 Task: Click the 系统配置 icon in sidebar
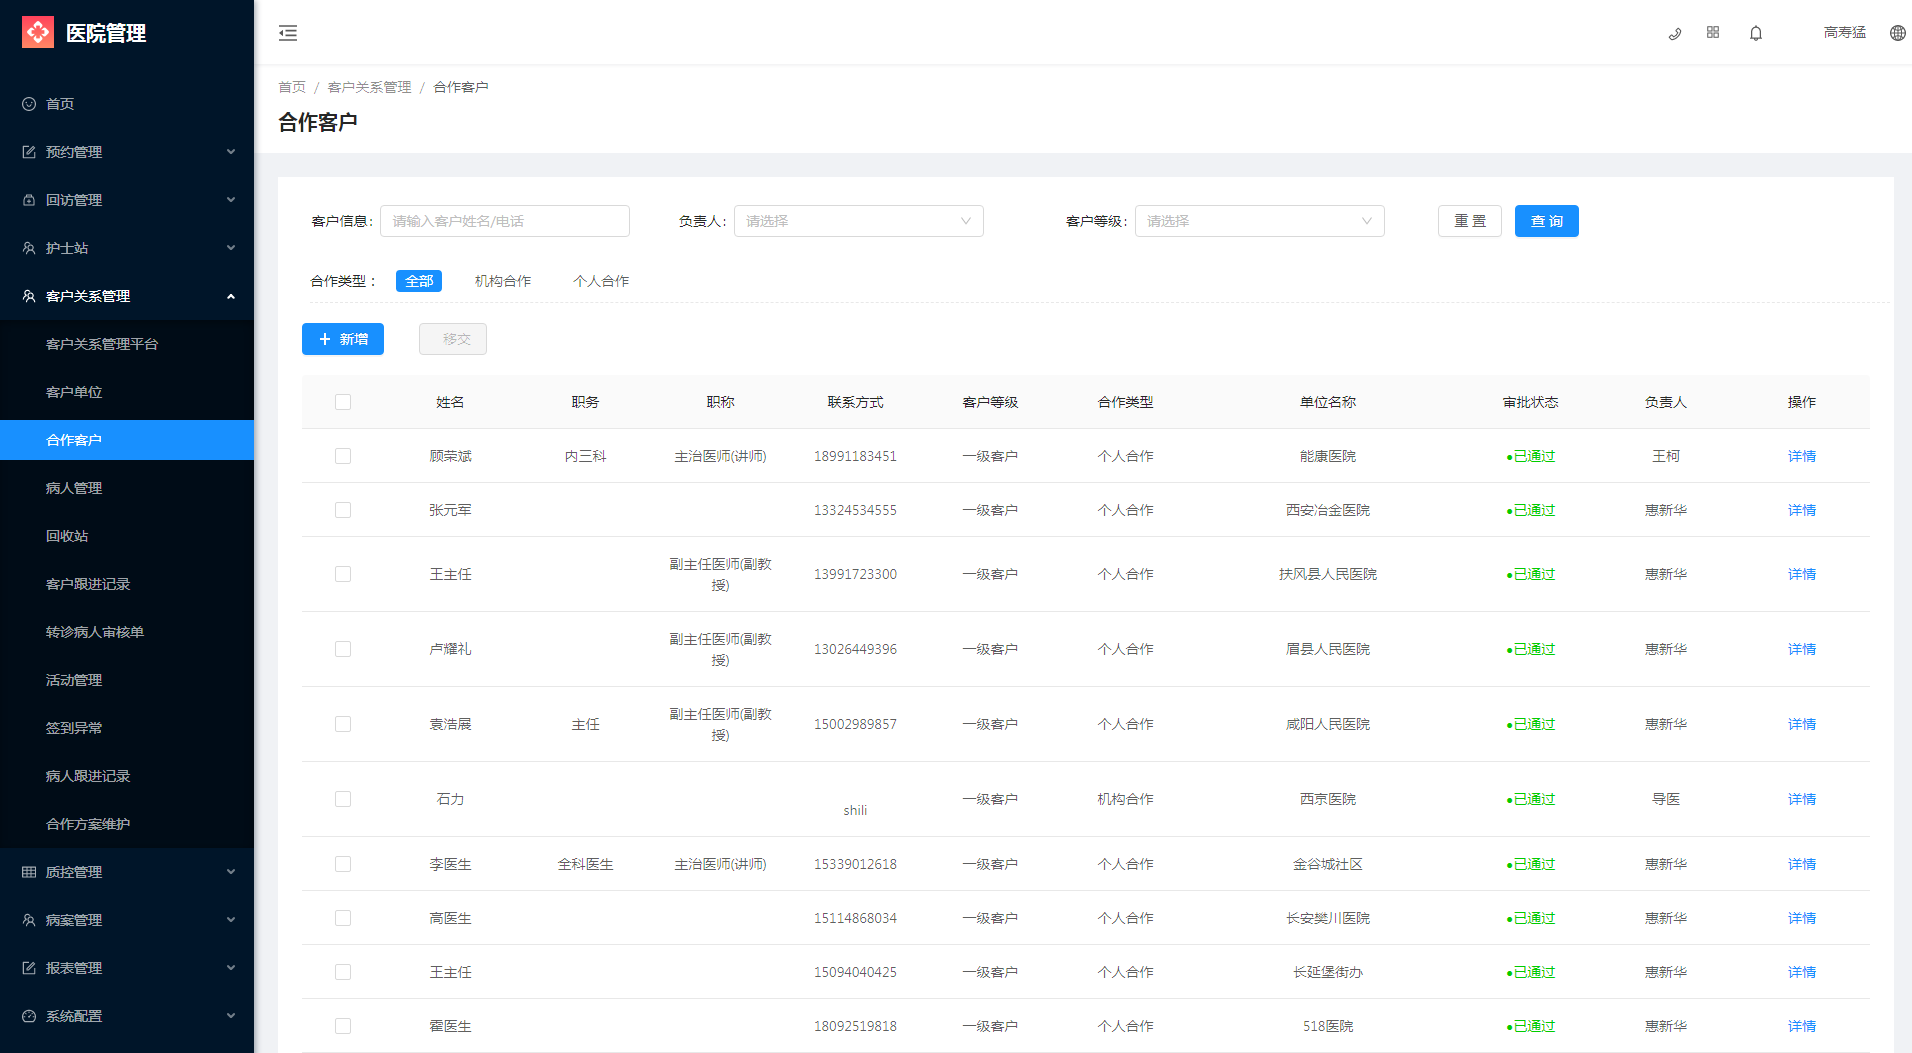(29, 1016)
